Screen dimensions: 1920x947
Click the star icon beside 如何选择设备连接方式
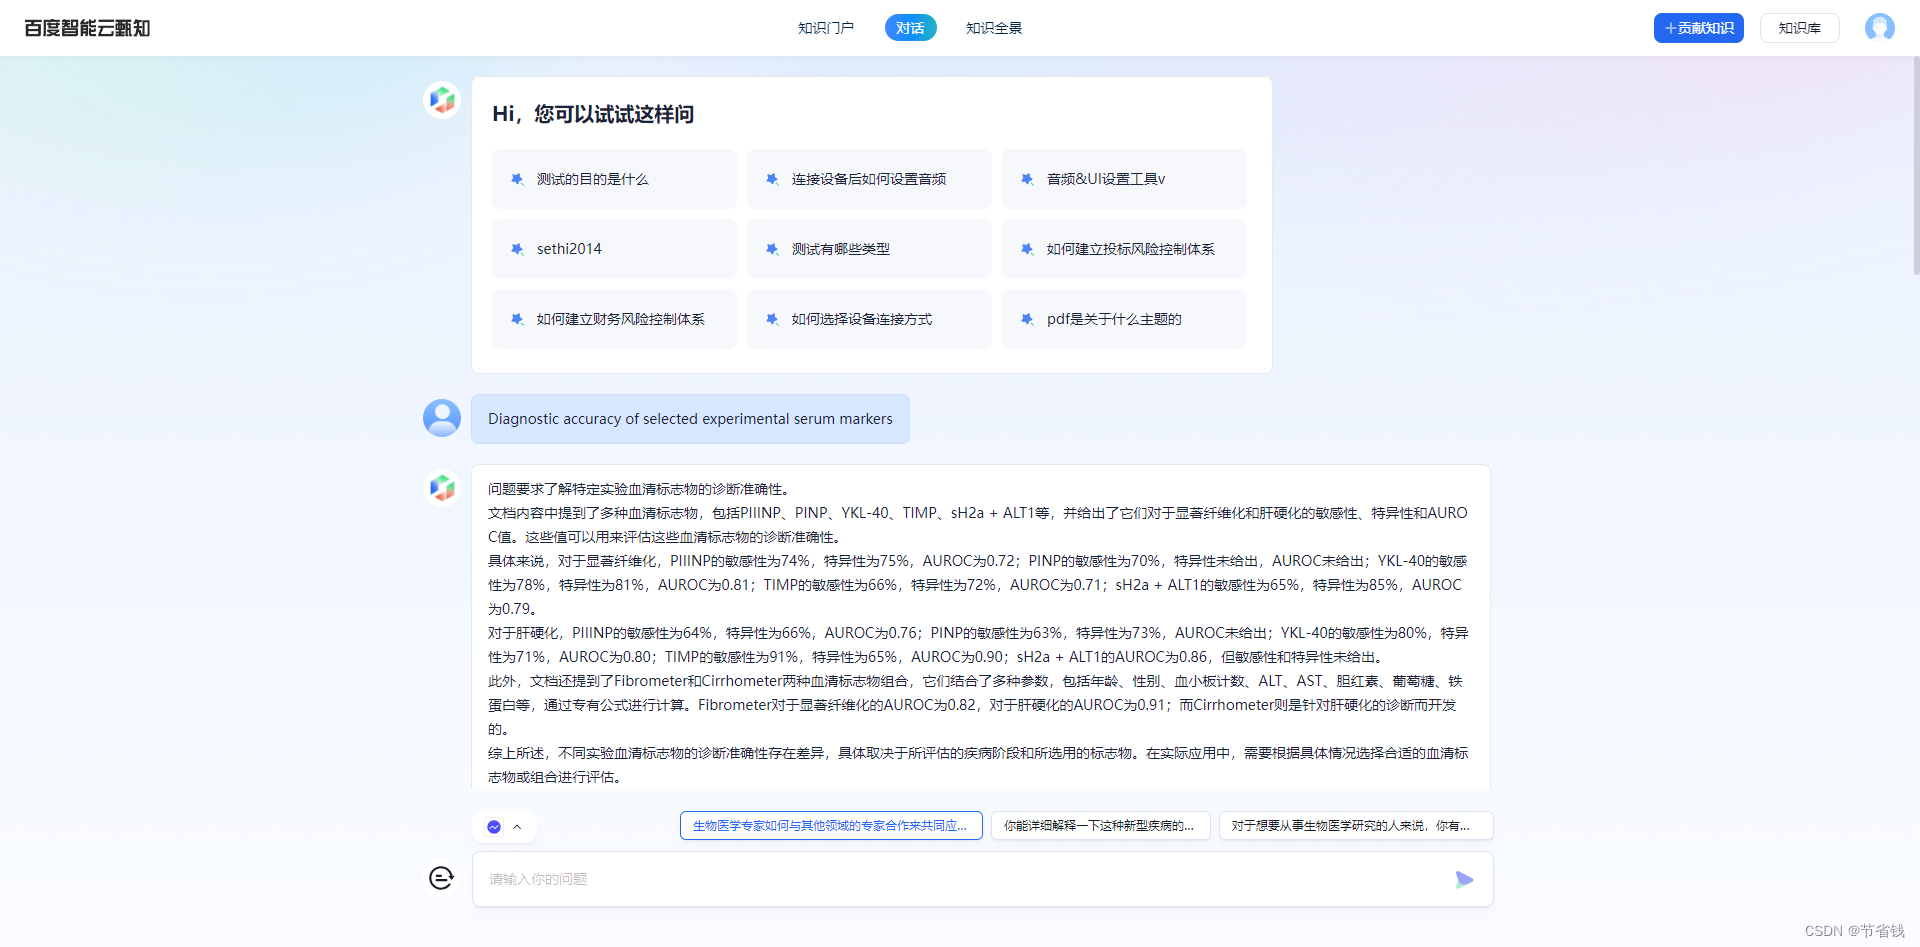[x=772, y=319]
